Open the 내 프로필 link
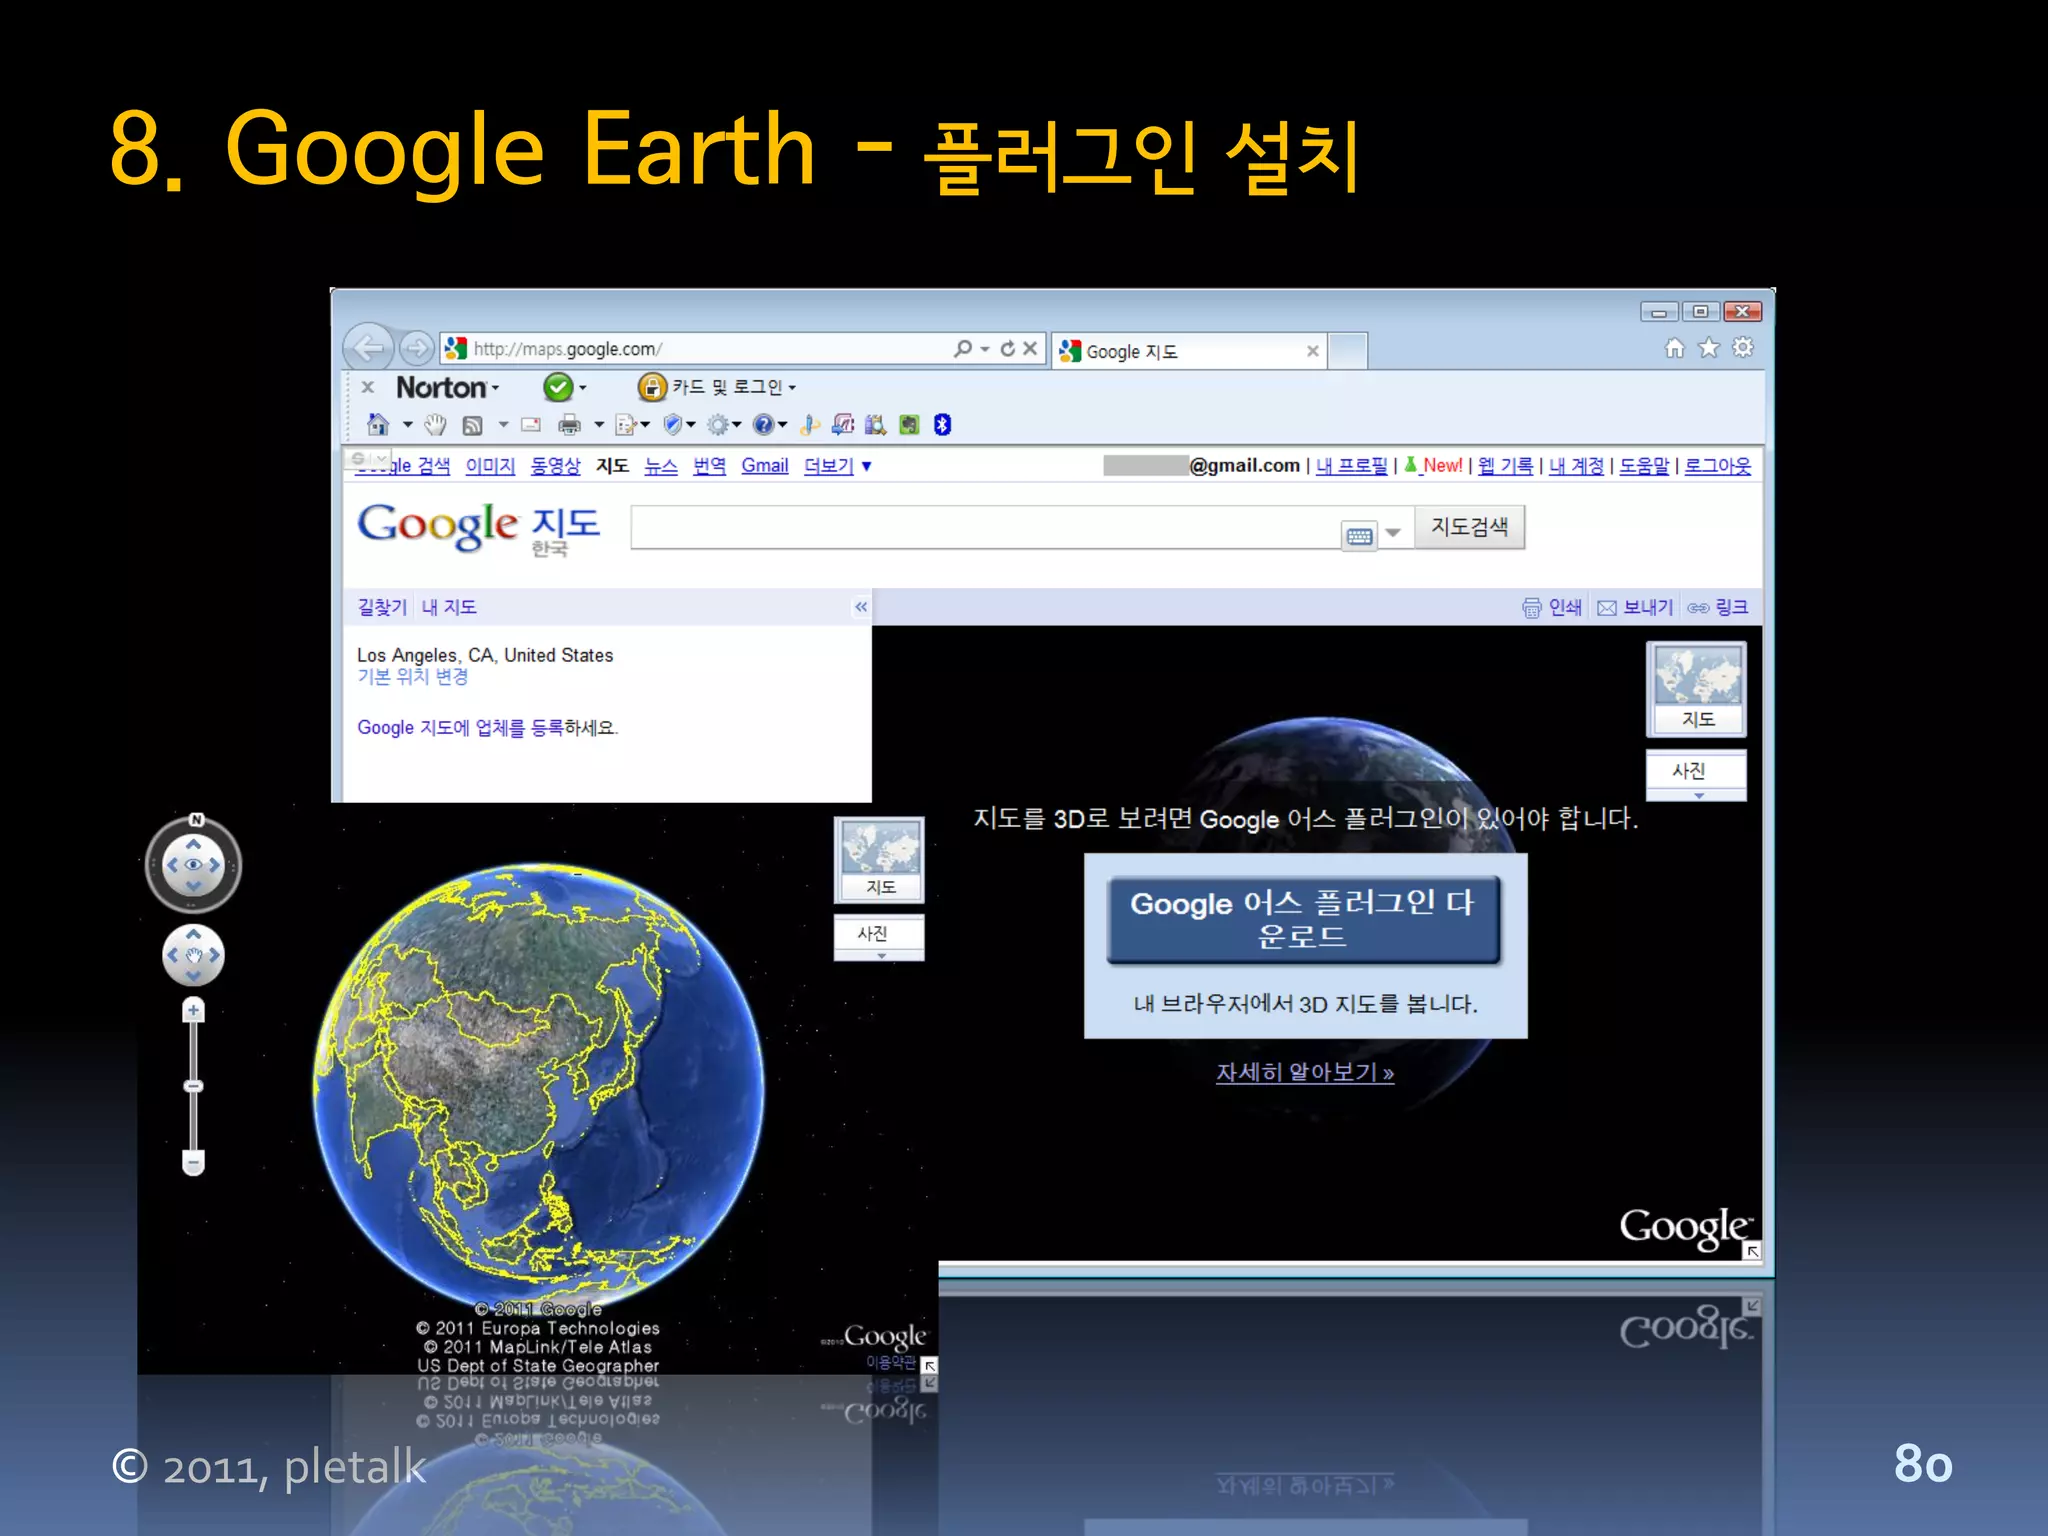Viewport: 2048px width, 1536px height. [x=1351, y=466]
